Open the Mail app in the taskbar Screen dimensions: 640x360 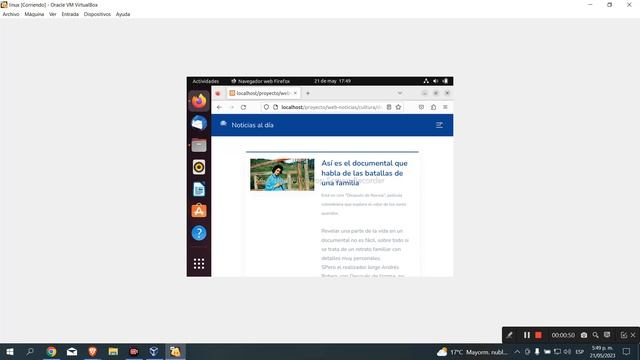72,351
